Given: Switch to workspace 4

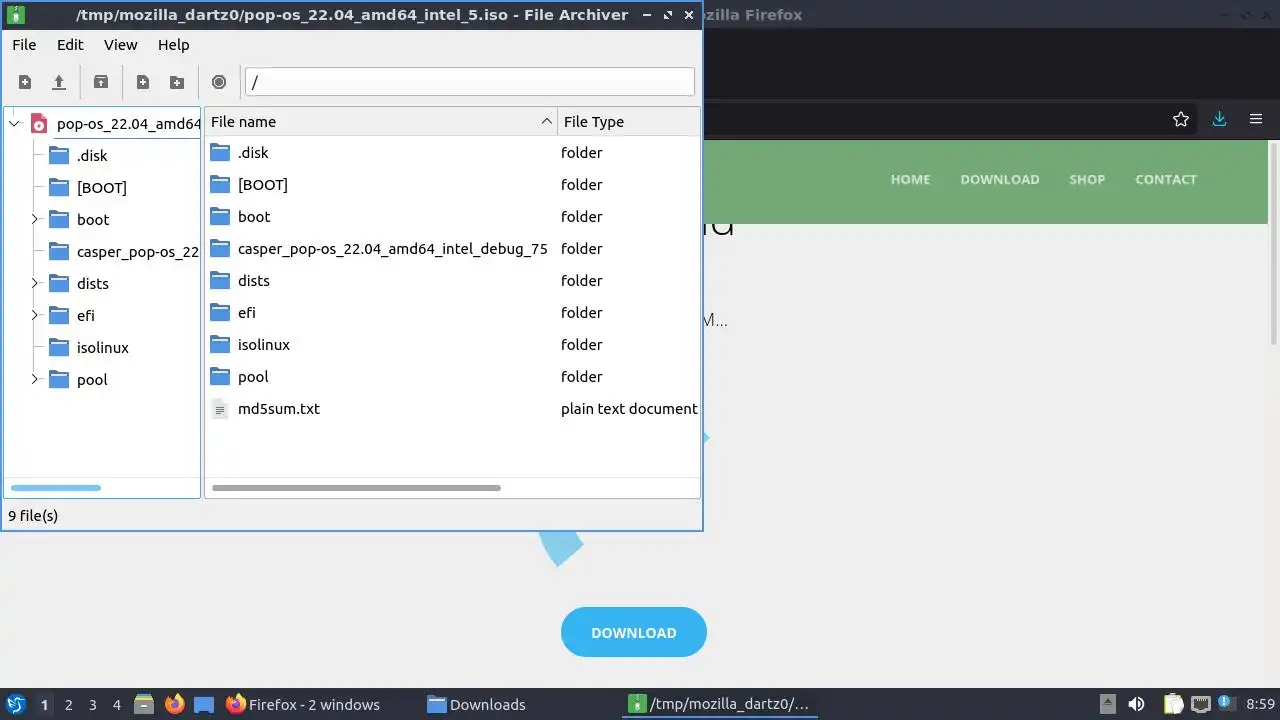Looking at the screenshot, I should pyautogui.click(x=116, y=704).
